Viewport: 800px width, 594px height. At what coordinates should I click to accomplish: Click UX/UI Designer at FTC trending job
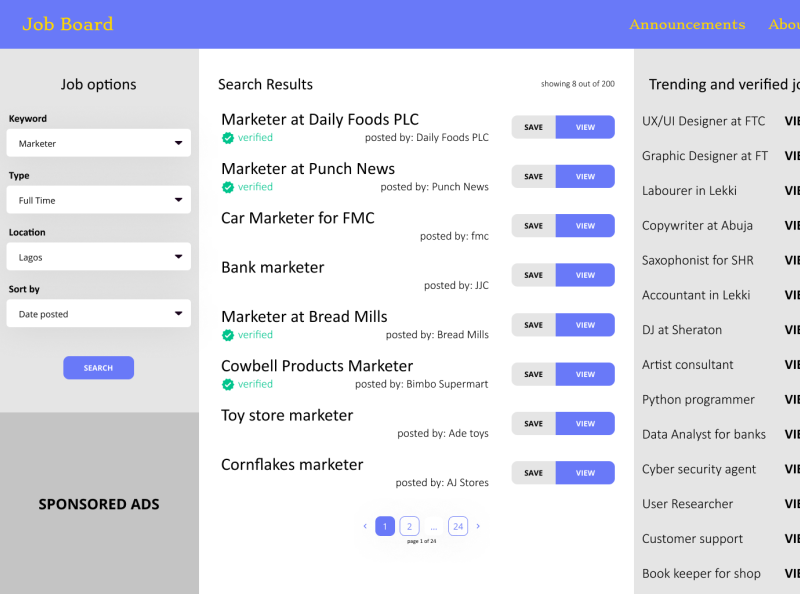(x=704, y=121)
